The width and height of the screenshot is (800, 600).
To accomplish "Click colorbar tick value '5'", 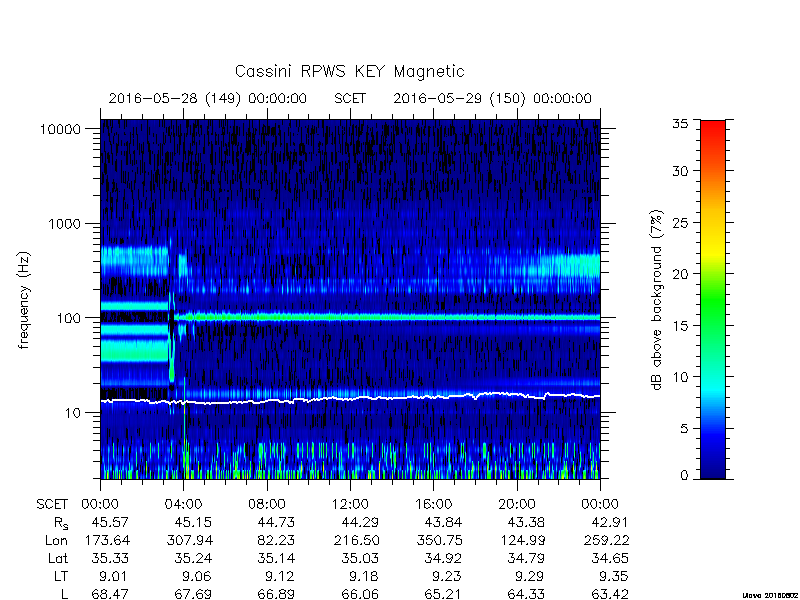I will point(684,429).
